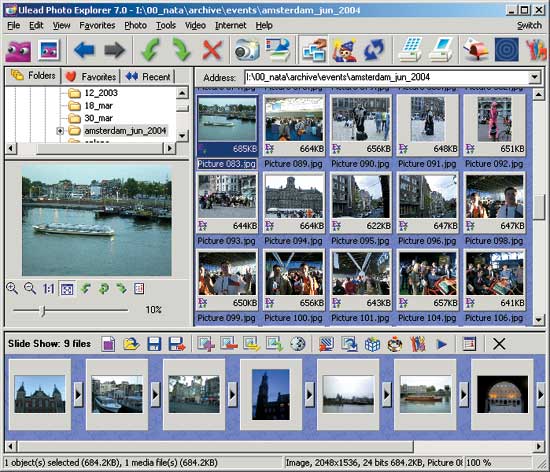Open the Favorites menu
Image resolution: width=550 pixels, height=472 pixels.
coord(97,26)
